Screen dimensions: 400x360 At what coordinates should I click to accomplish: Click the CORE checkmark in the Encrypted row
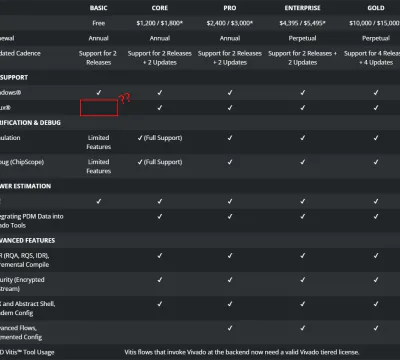click(x=160, y=280)
